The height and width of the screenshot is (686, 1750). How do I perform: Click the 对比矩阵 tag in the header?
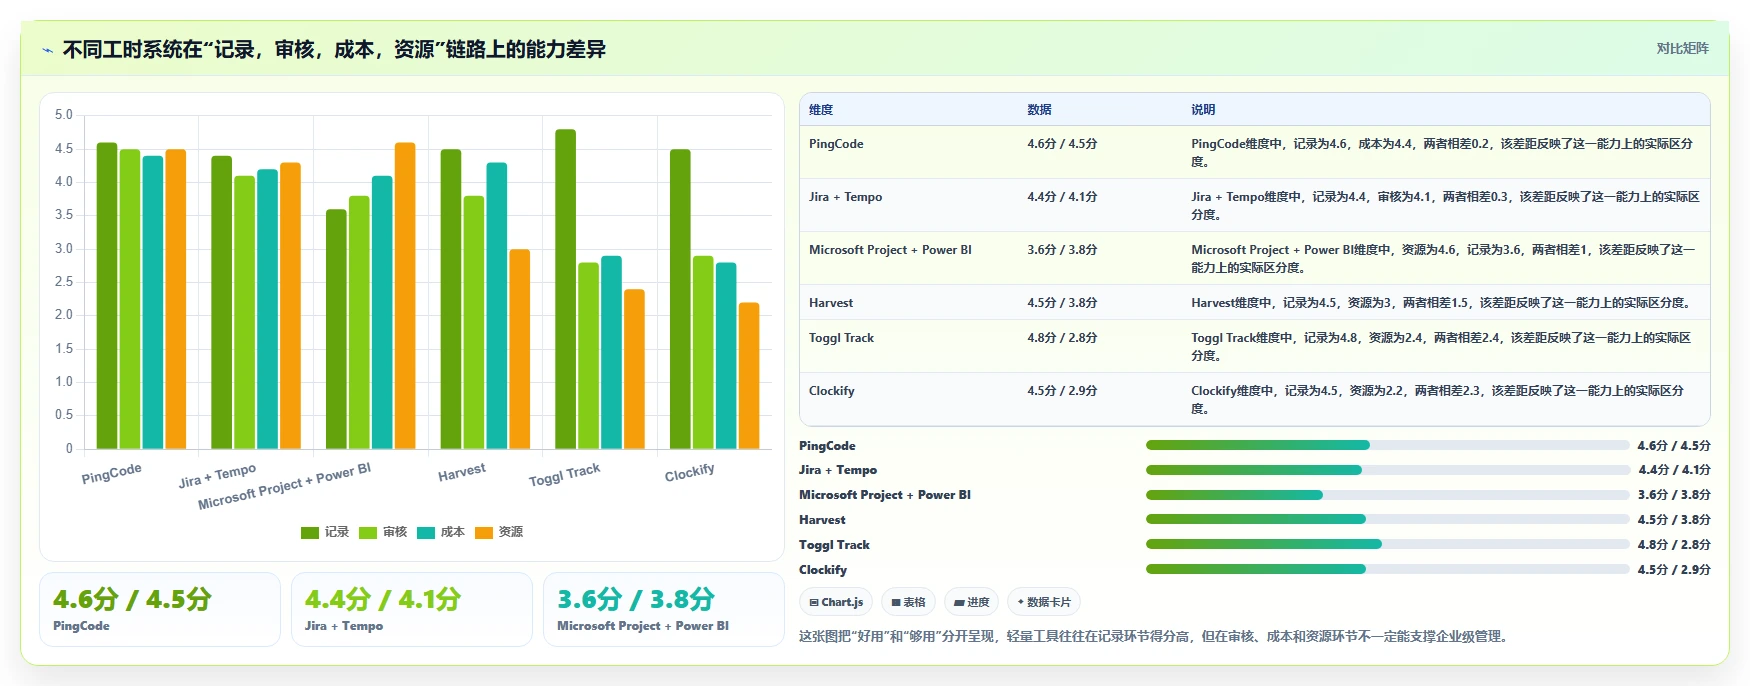click(1682, 48)
